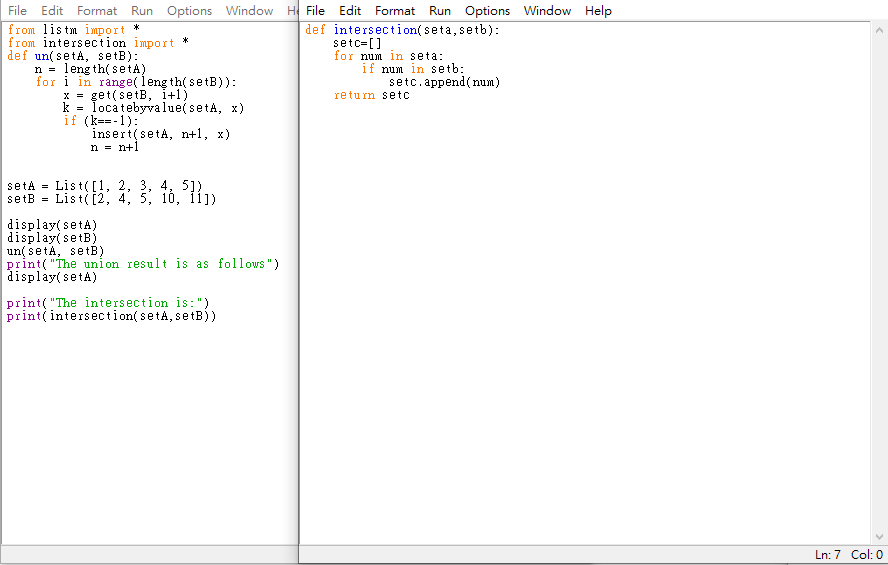
Task: Click the 'insert(setA, n+1, x)' line
Action: click(161, 134)
